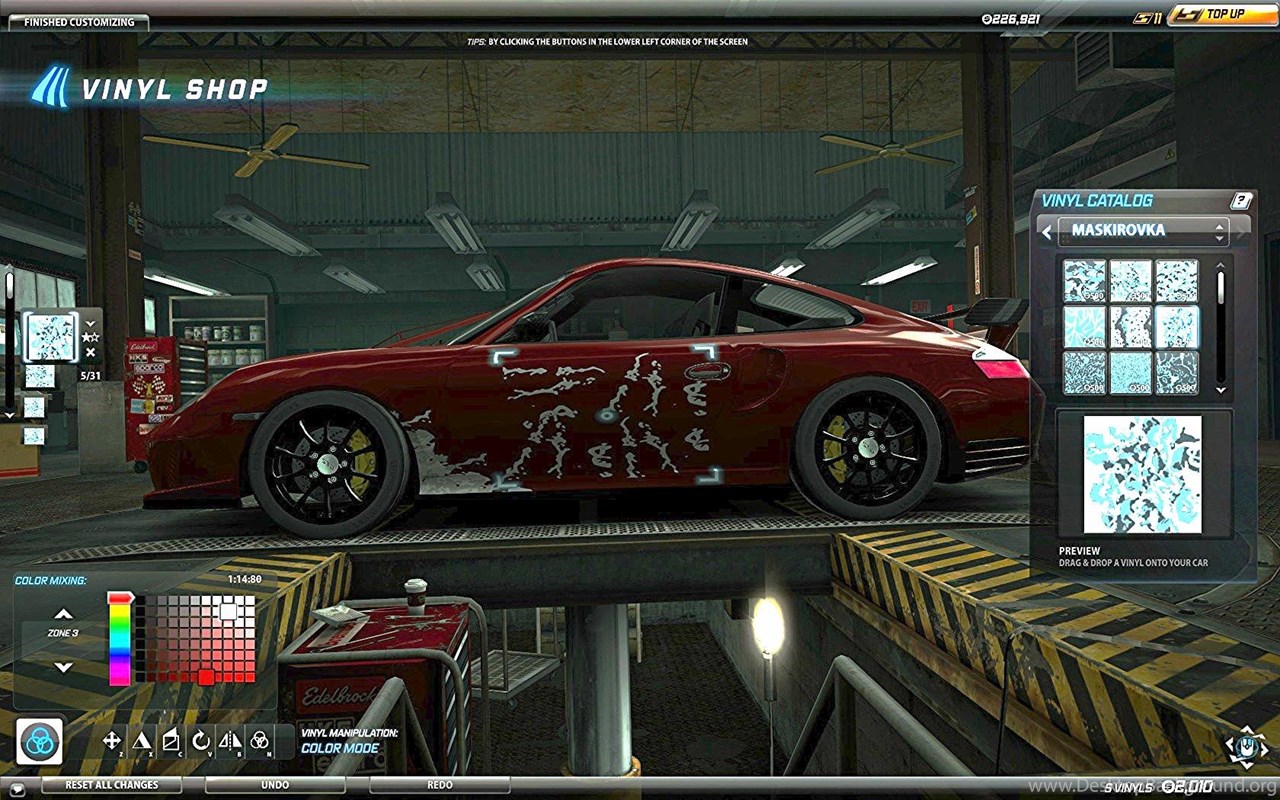This screenshot has height=800, width=1280.
Task: Click Reset All Changes button
Action: (111, 785)
